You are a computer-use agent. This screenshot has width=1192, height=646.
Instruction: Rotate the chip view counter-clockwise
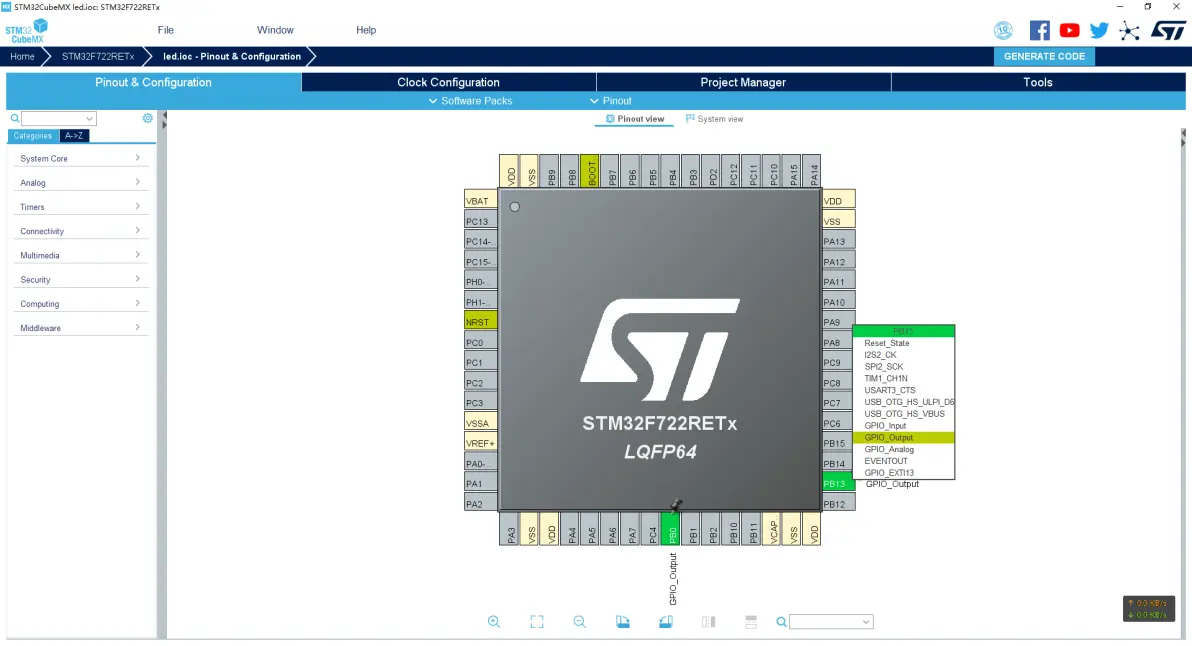coord(666,622)
